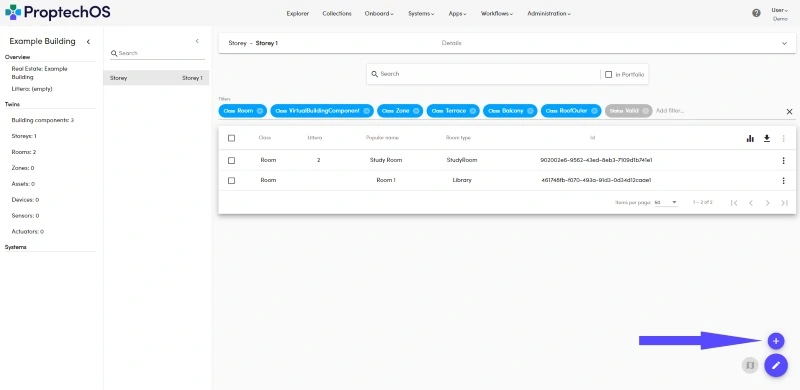
Task: Click the Room 1 popular name cell
Action: [x=386, y=180]
